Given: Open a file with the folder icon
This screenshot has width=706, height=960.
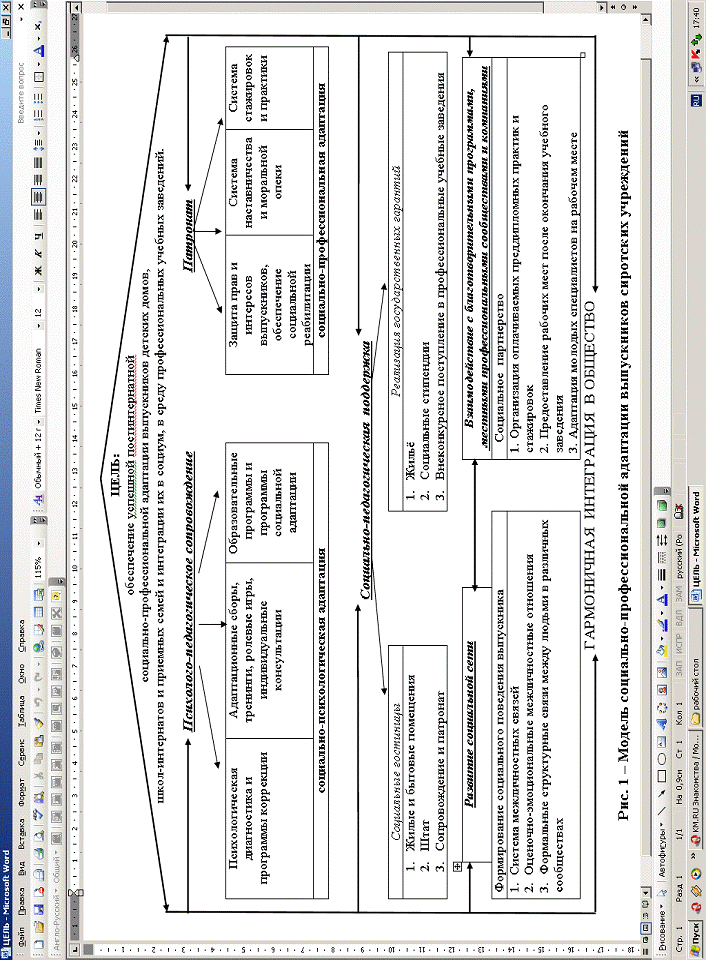Looking at the screenshot, I should (39, 927).
